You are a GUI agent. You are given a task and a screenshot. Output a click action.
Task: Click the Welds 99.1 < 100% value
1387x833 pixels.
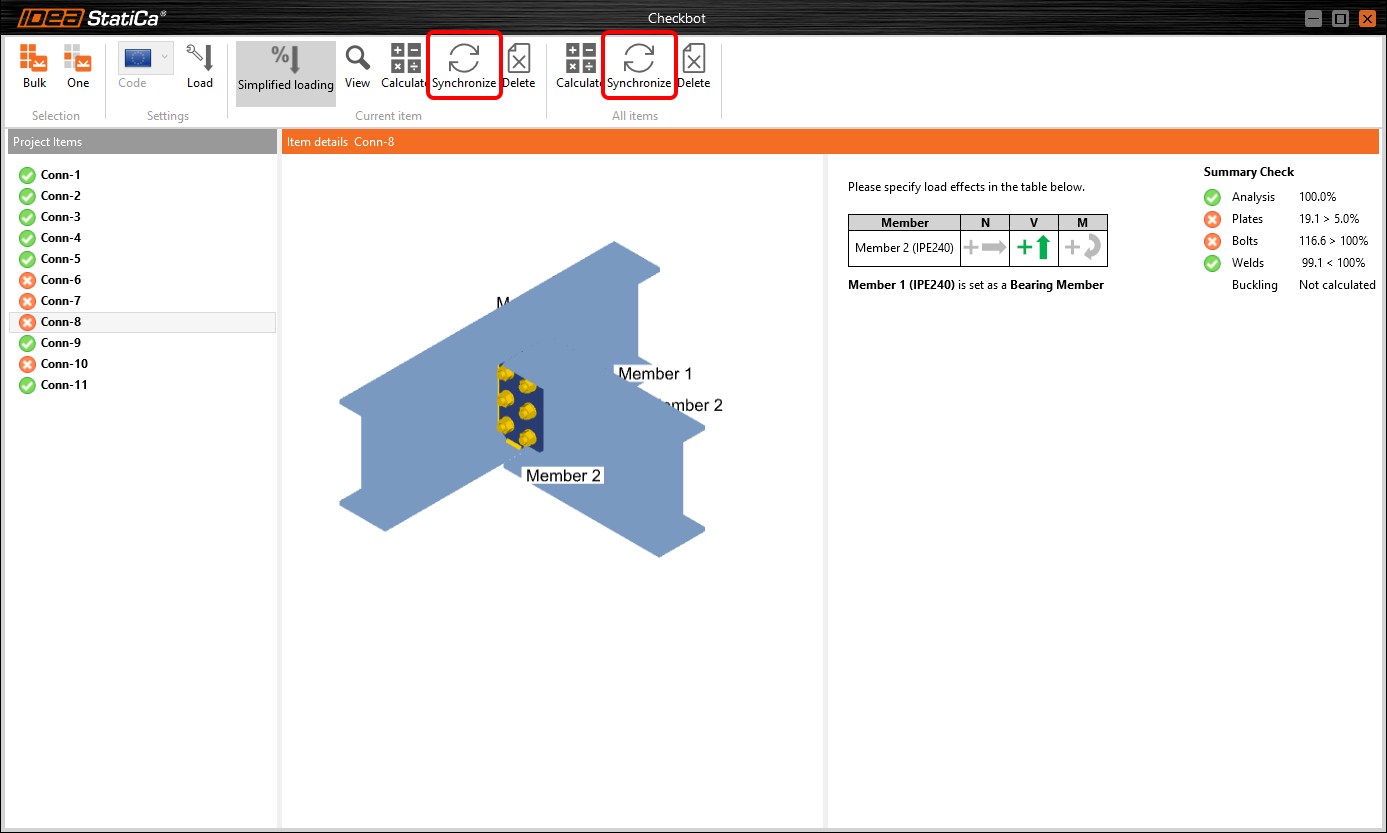1333,263
